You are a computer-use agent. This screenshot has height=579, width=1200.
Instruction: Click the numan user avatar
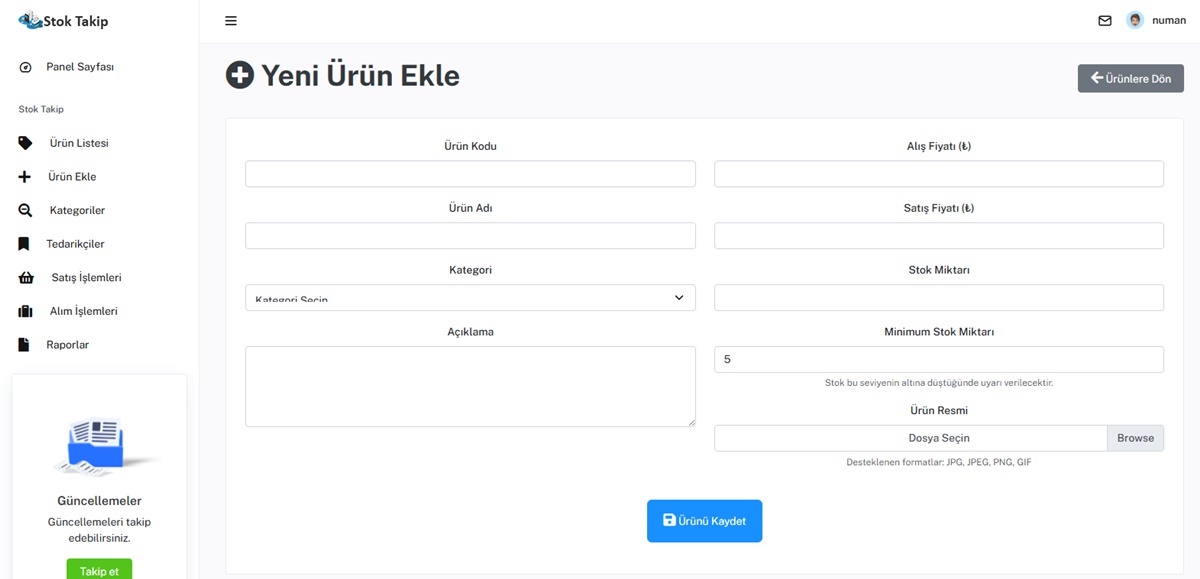tap(1135, 21)
